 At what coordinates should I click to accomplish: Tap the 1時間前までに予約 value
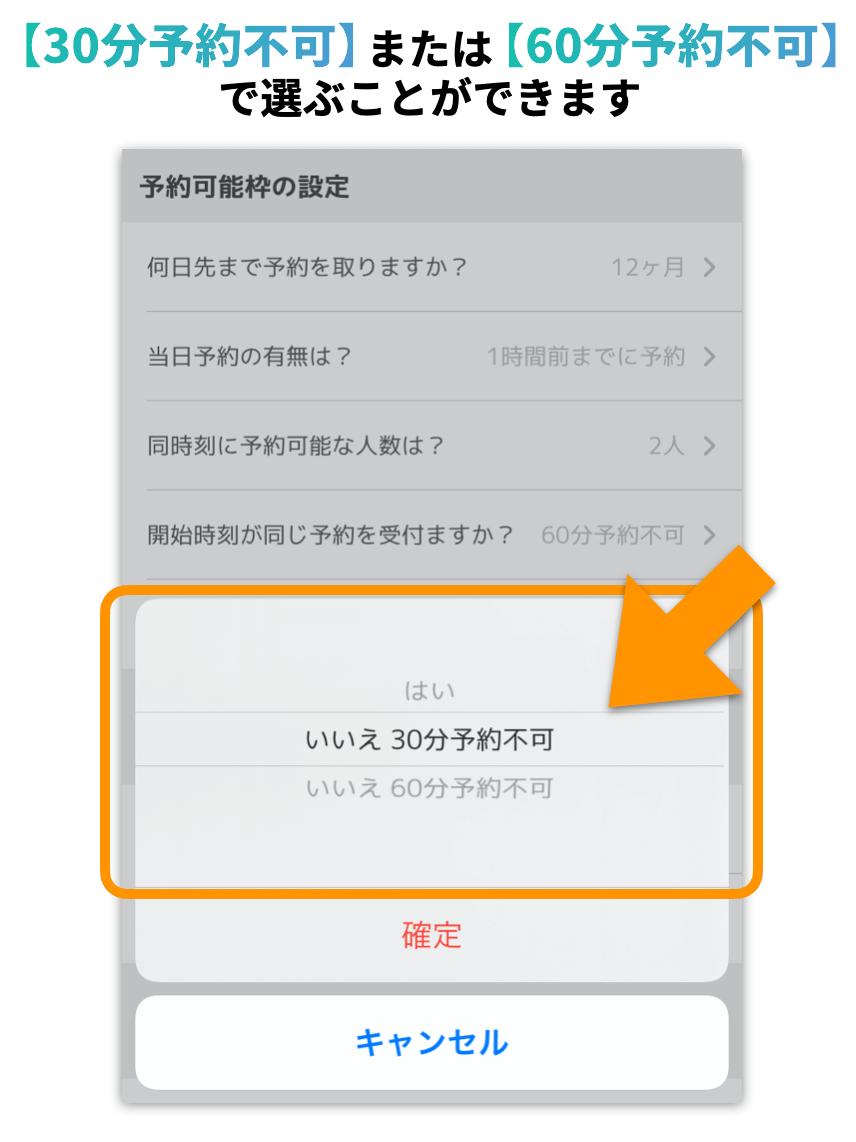(x=586, y=357)
